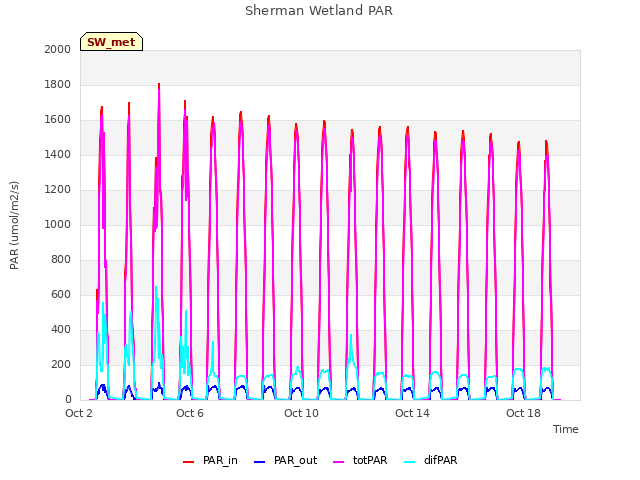Click the Oct 10 x-axis tick label
Viewport: 640px width, 480px height.
(x=301, y=413)
